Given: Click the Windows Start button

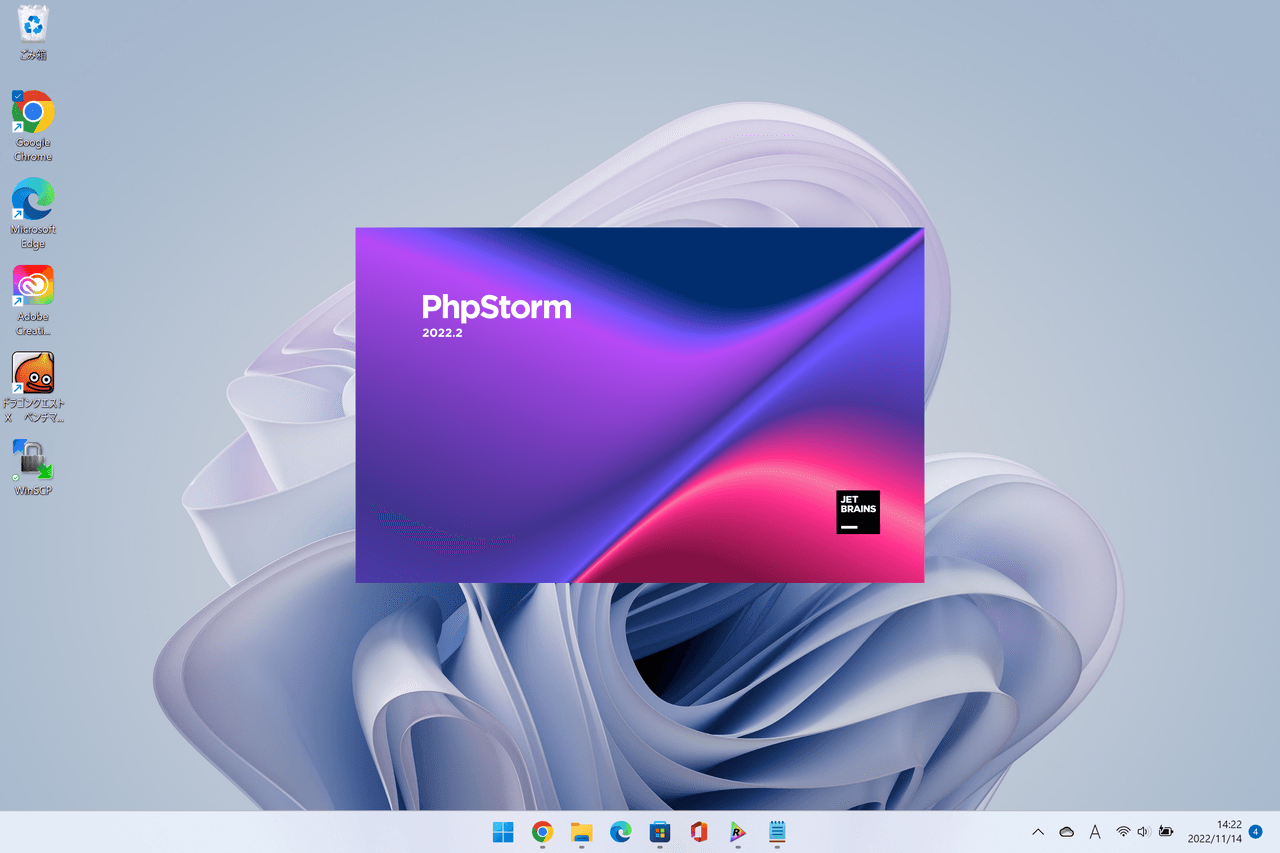Looking at the screenshot, I should [503, 831].
